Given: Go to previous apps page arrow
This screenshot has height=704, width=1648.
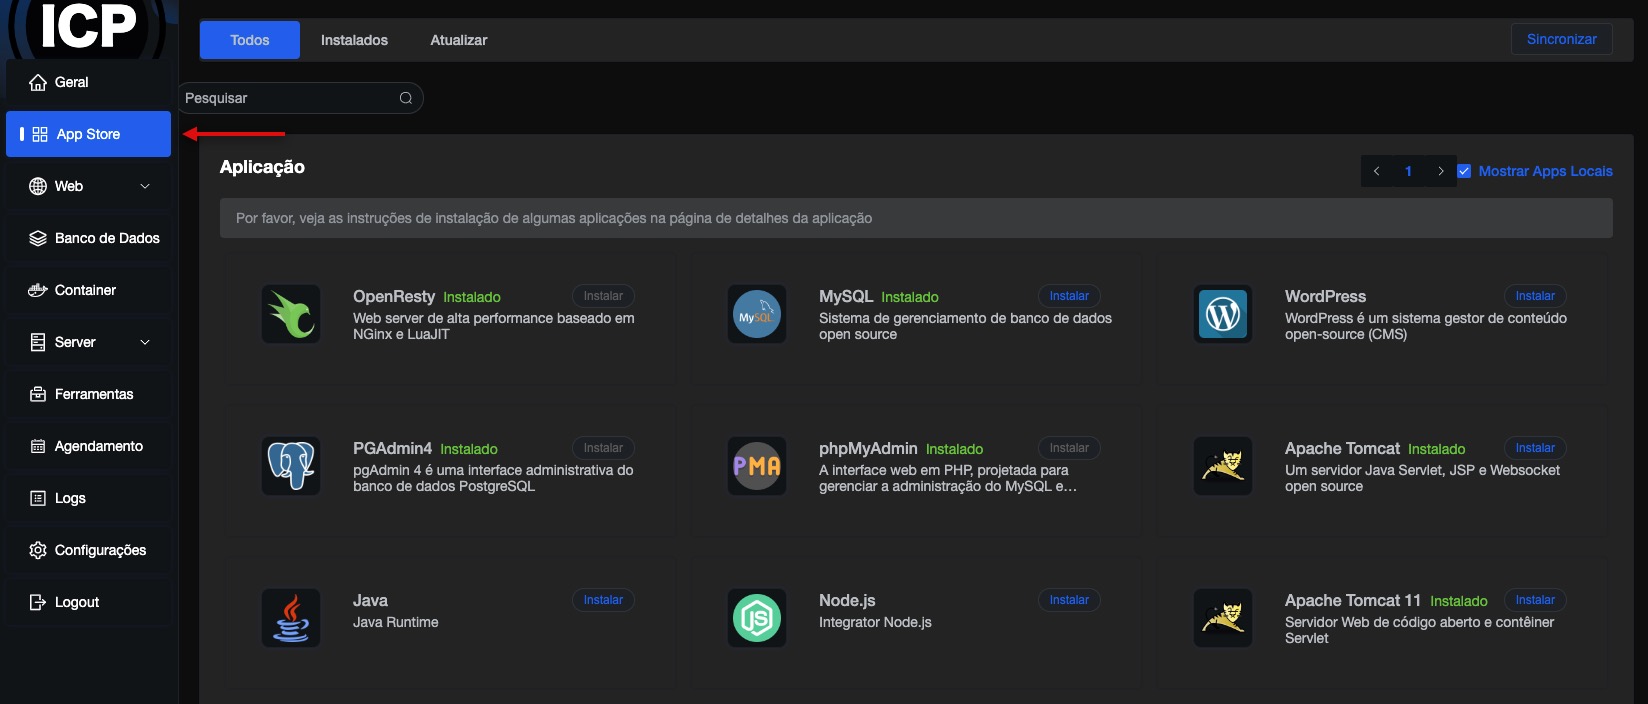Looking at the screenshot, I should [1376, 171].
